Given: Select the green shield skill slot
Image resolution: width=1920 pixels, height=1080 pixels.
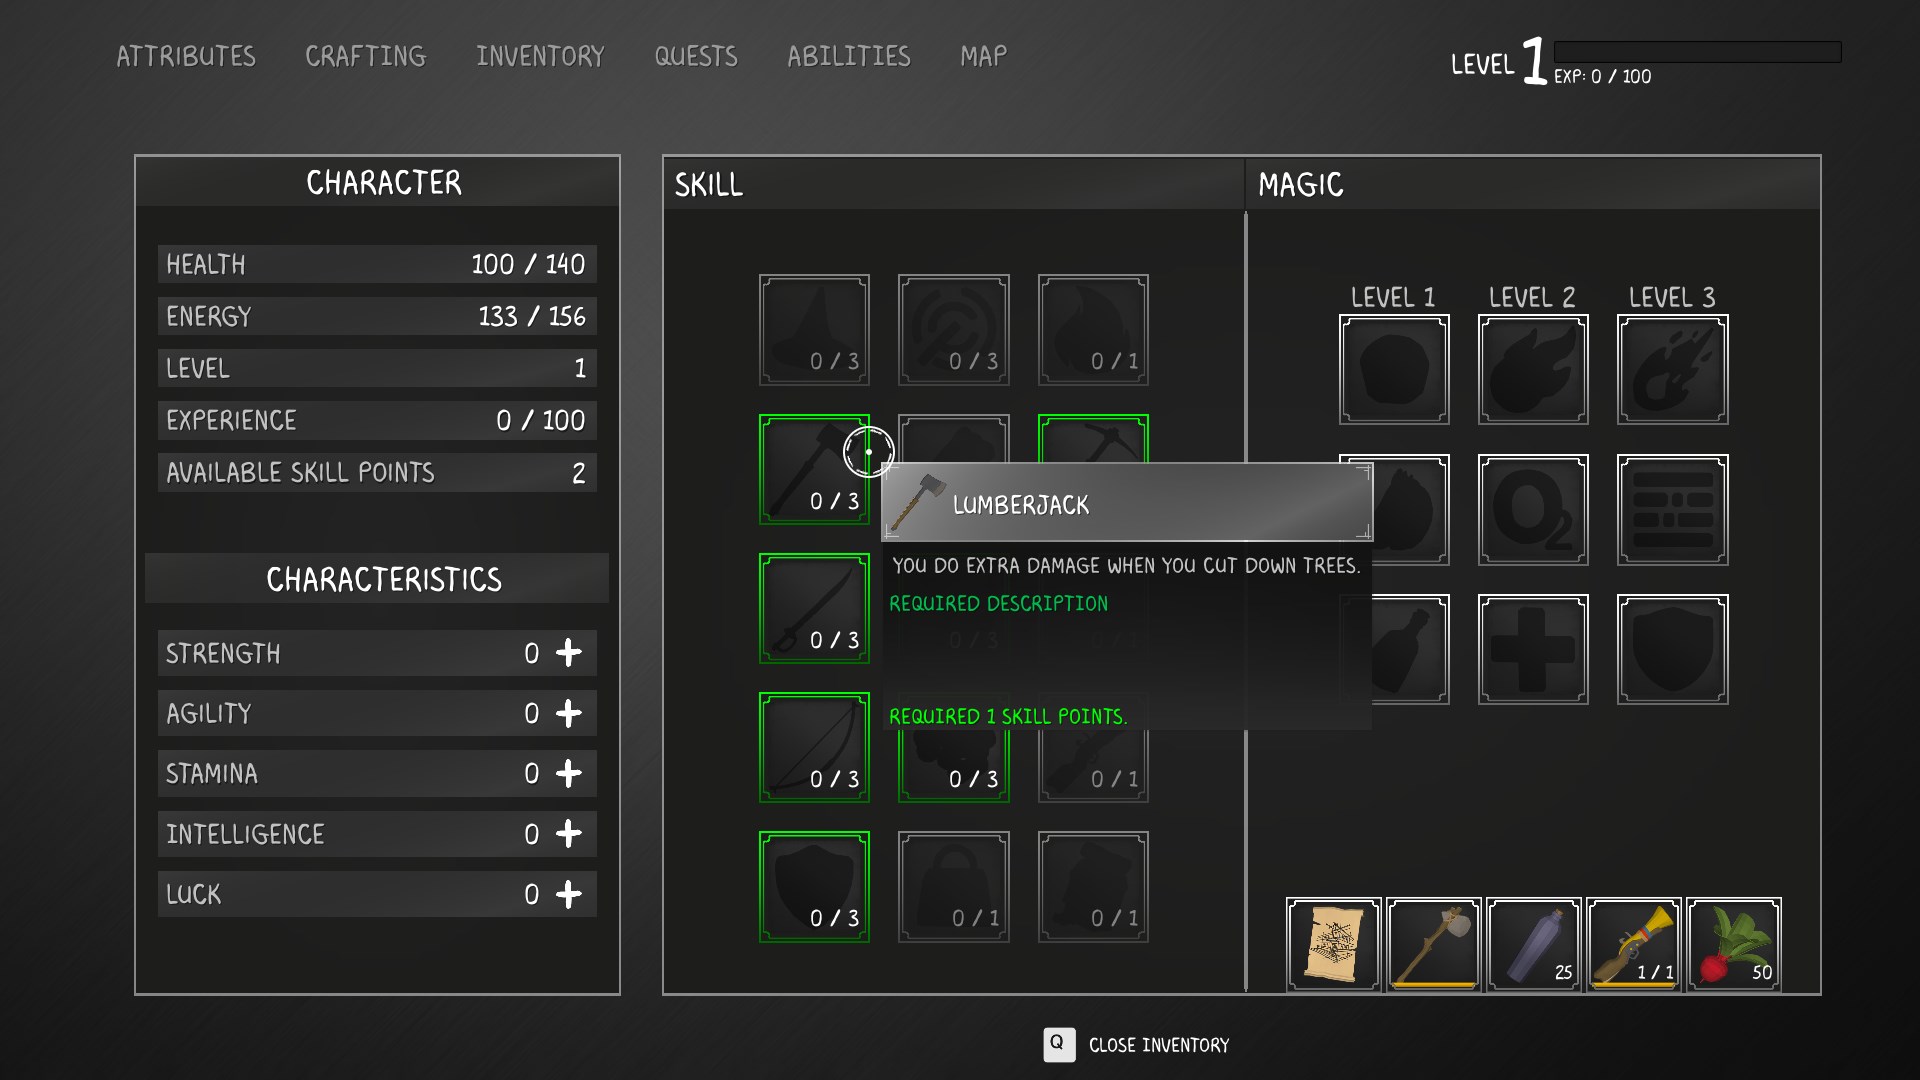Looking at the screenshot, I should tap(813, 886).
